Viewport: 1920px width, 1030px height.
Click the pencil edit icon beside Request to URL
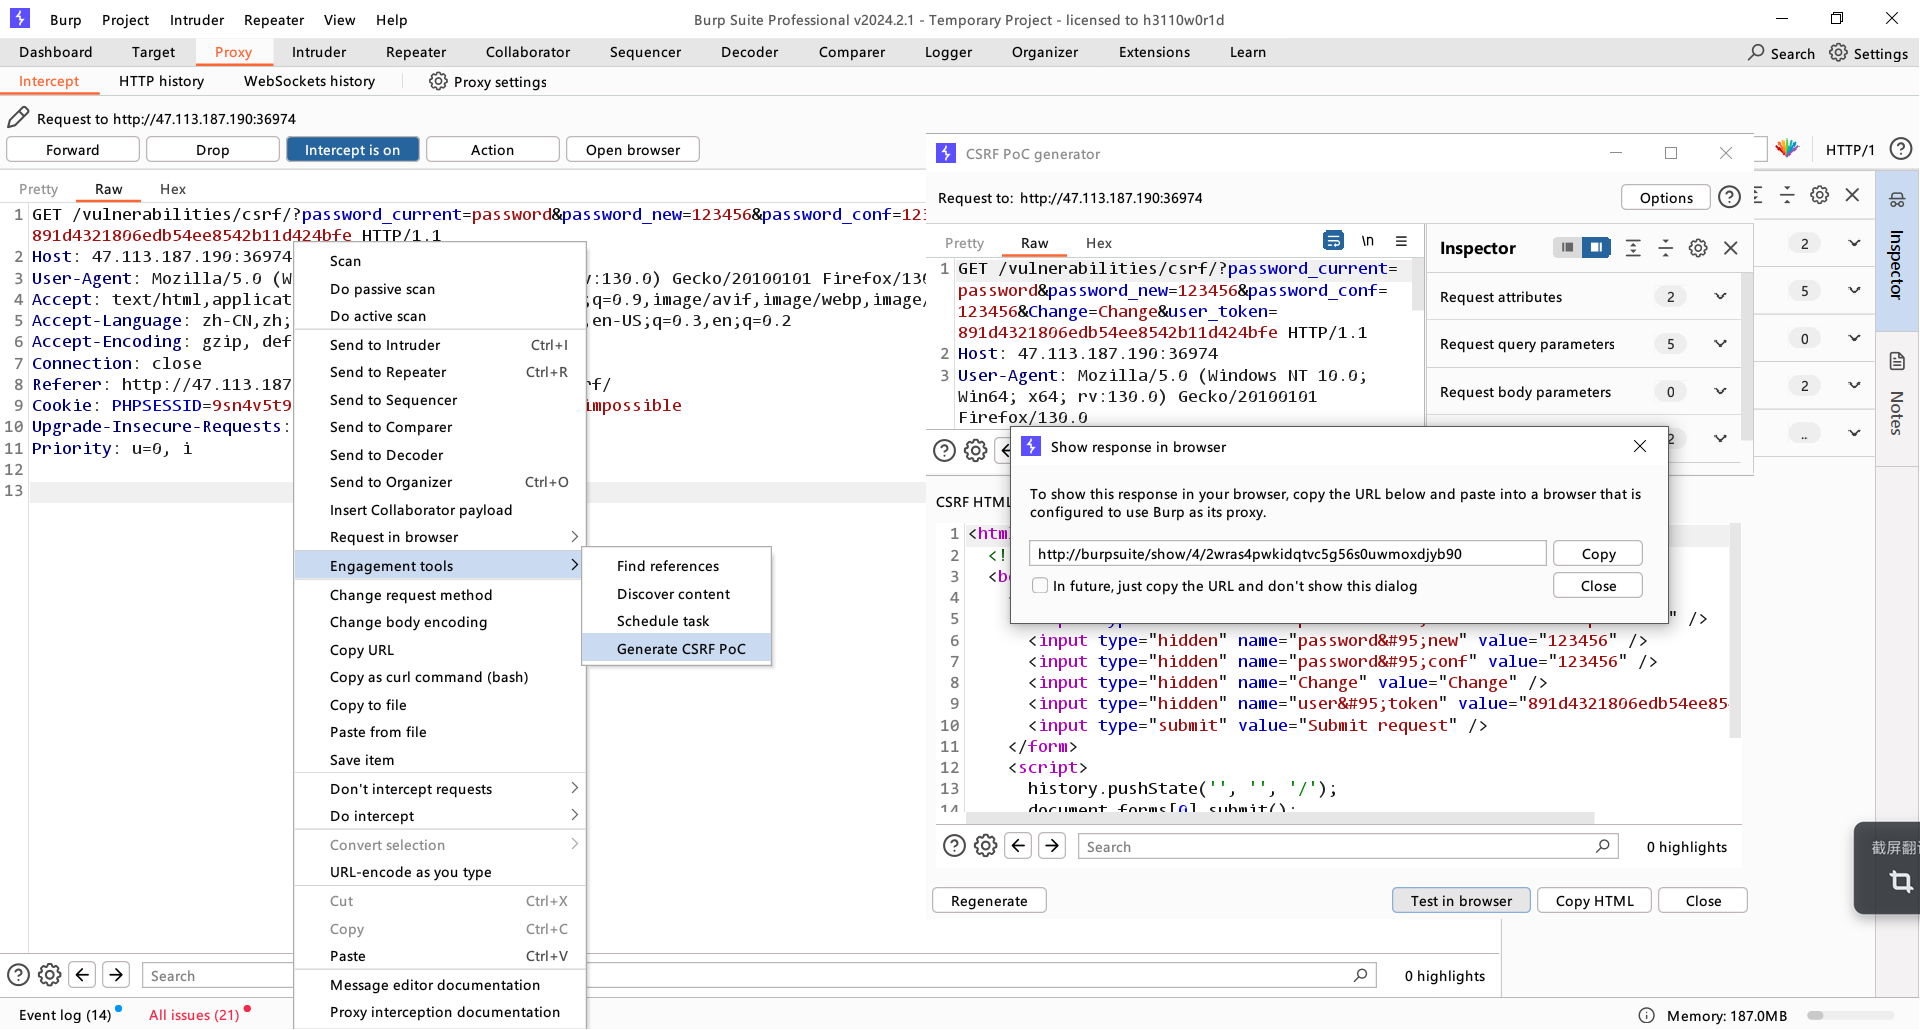[x=18, y=118]
